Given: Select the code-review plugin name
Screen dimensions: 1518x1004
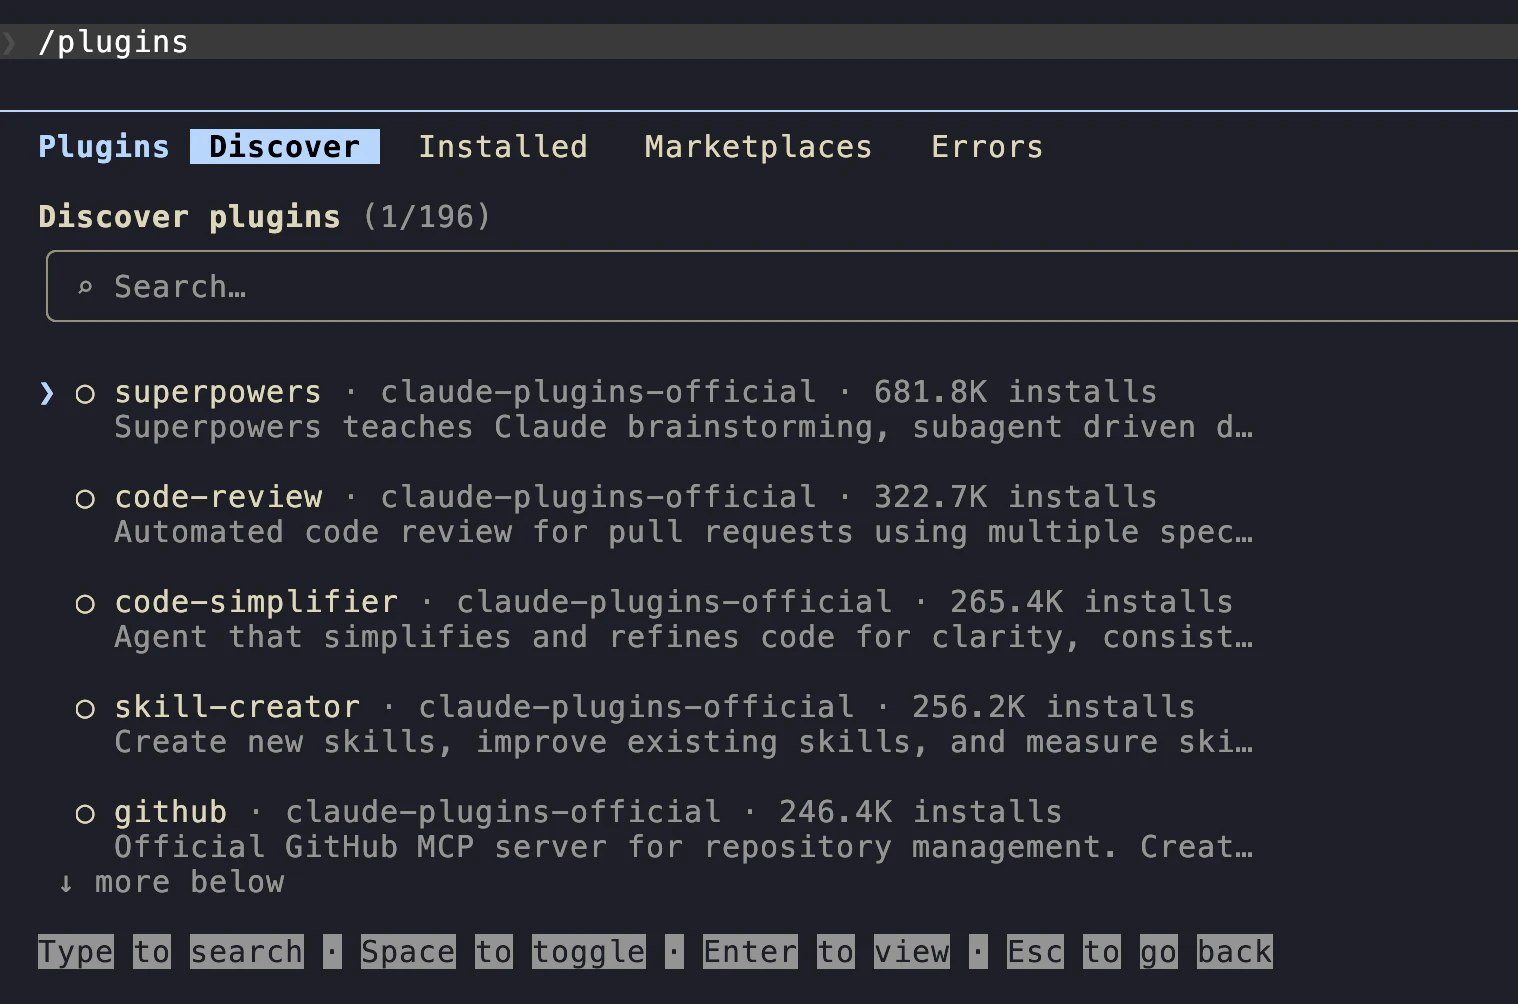Looking at the screenshot, I should tap(218, 497).
